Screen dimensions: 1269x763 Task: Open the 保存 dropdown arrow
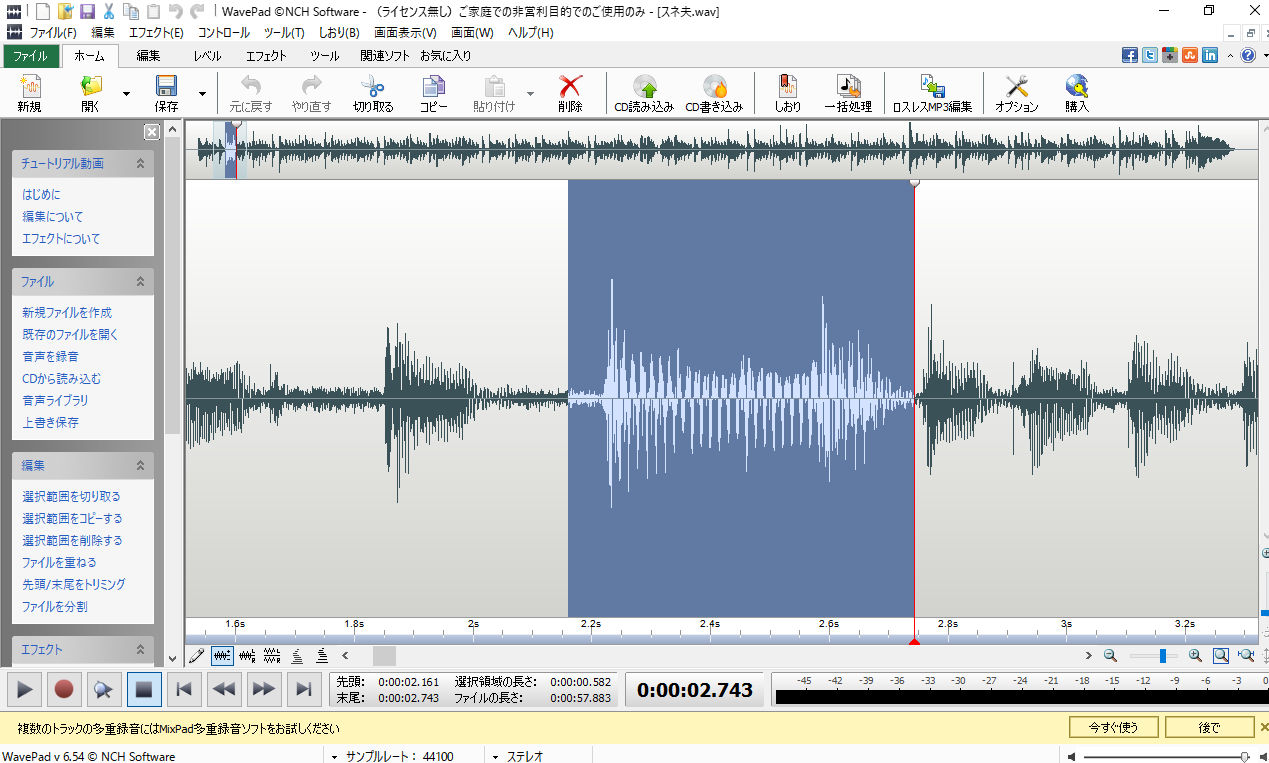click(202, 93)
